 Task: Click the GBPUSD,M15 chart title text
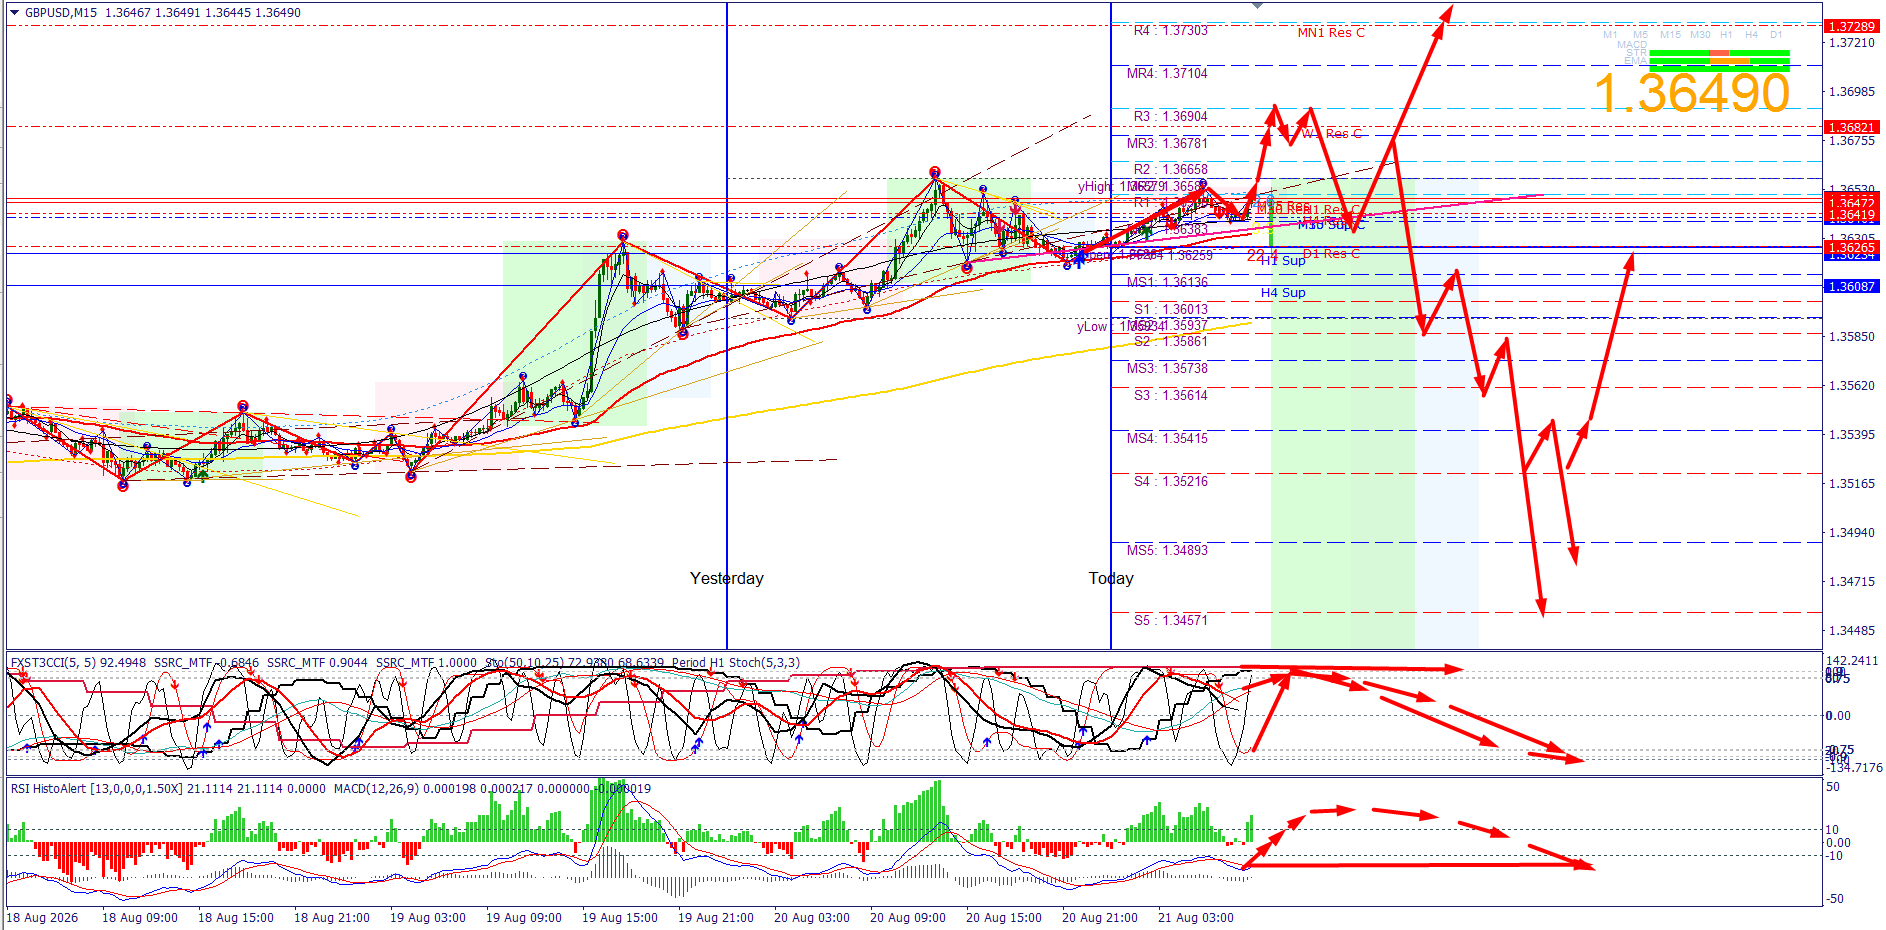[x=61, y=13]
